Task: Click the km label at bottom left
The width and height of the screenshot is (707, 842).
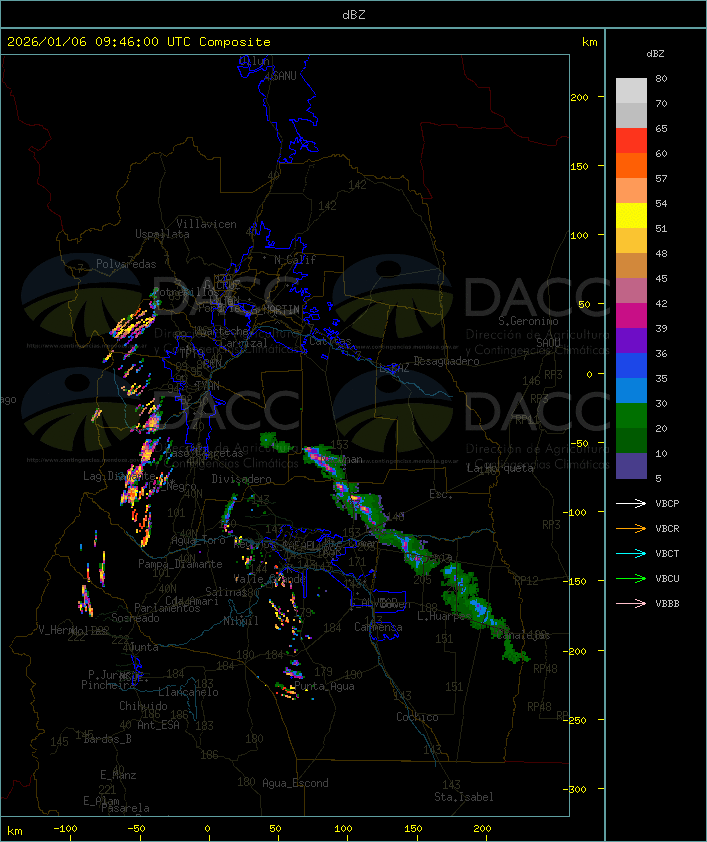Action: [15, 831]
